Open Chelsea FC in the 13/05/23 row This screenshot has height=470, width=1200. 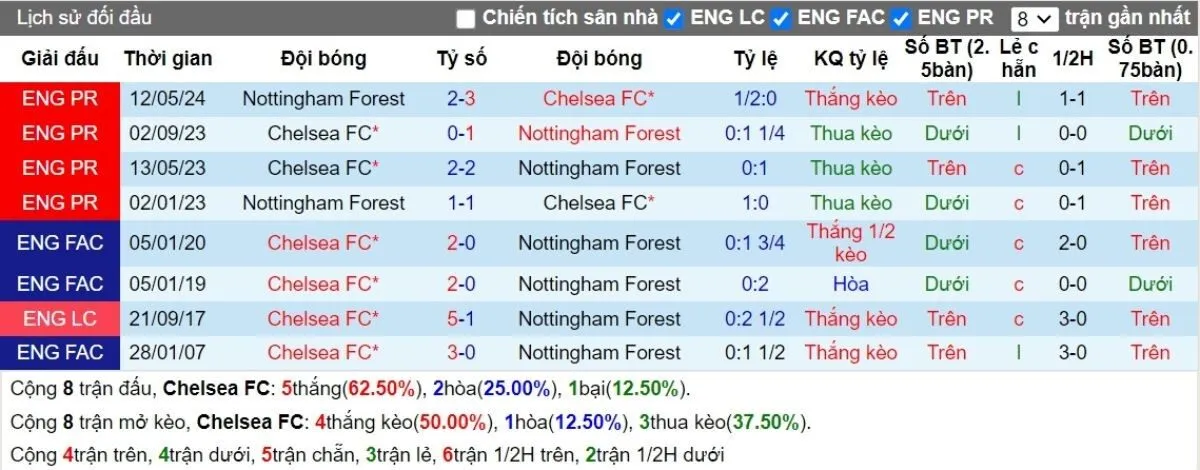[324, 168]
